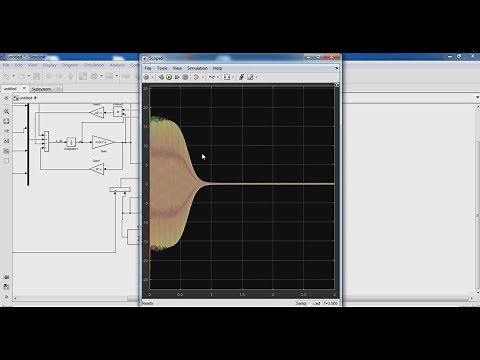Click the green Run button in Scope toolbar
480x360 pixels.
[169, 77]
